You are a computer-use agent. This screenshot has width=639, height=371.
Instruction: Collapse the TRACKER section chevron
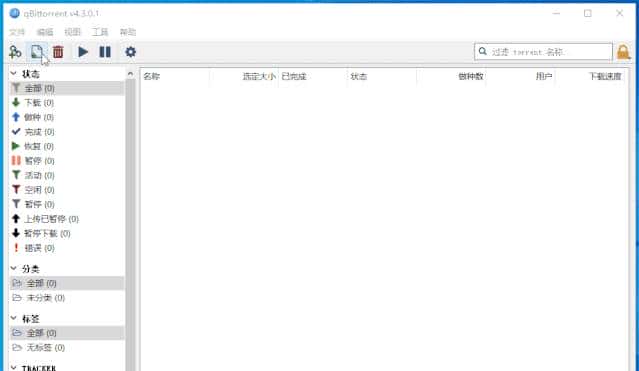tap(13, 367)
